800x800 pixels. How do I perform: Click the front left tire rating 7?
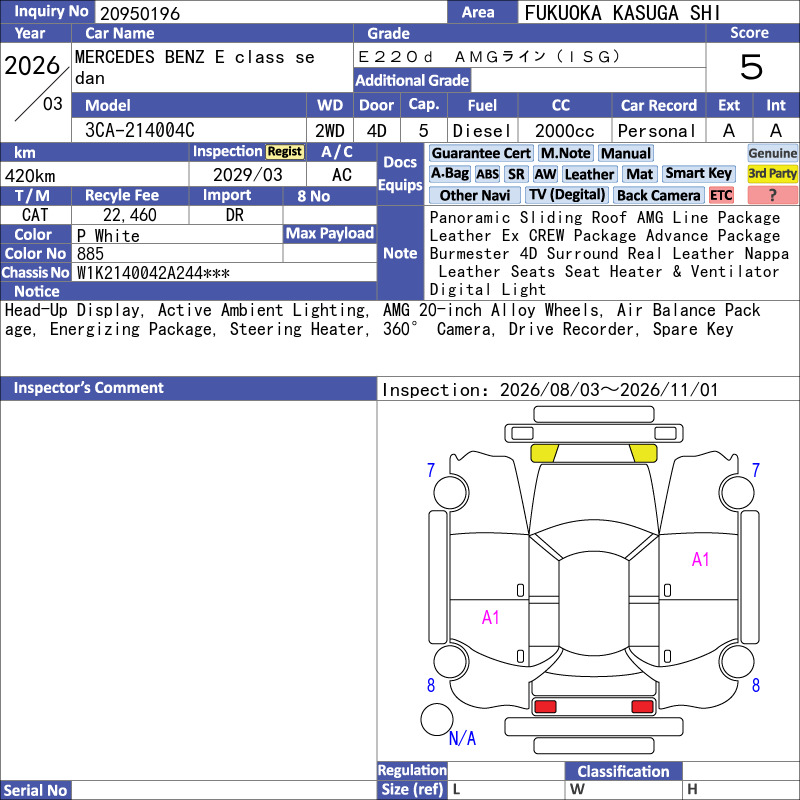pyautogui.click(x=431, y=470)
